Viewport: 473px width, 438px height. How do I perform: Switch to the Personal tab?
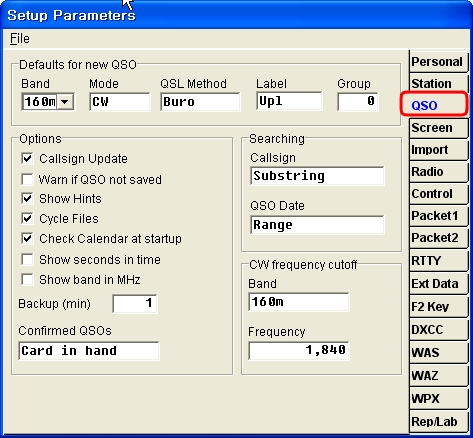[x=438, y=62]
